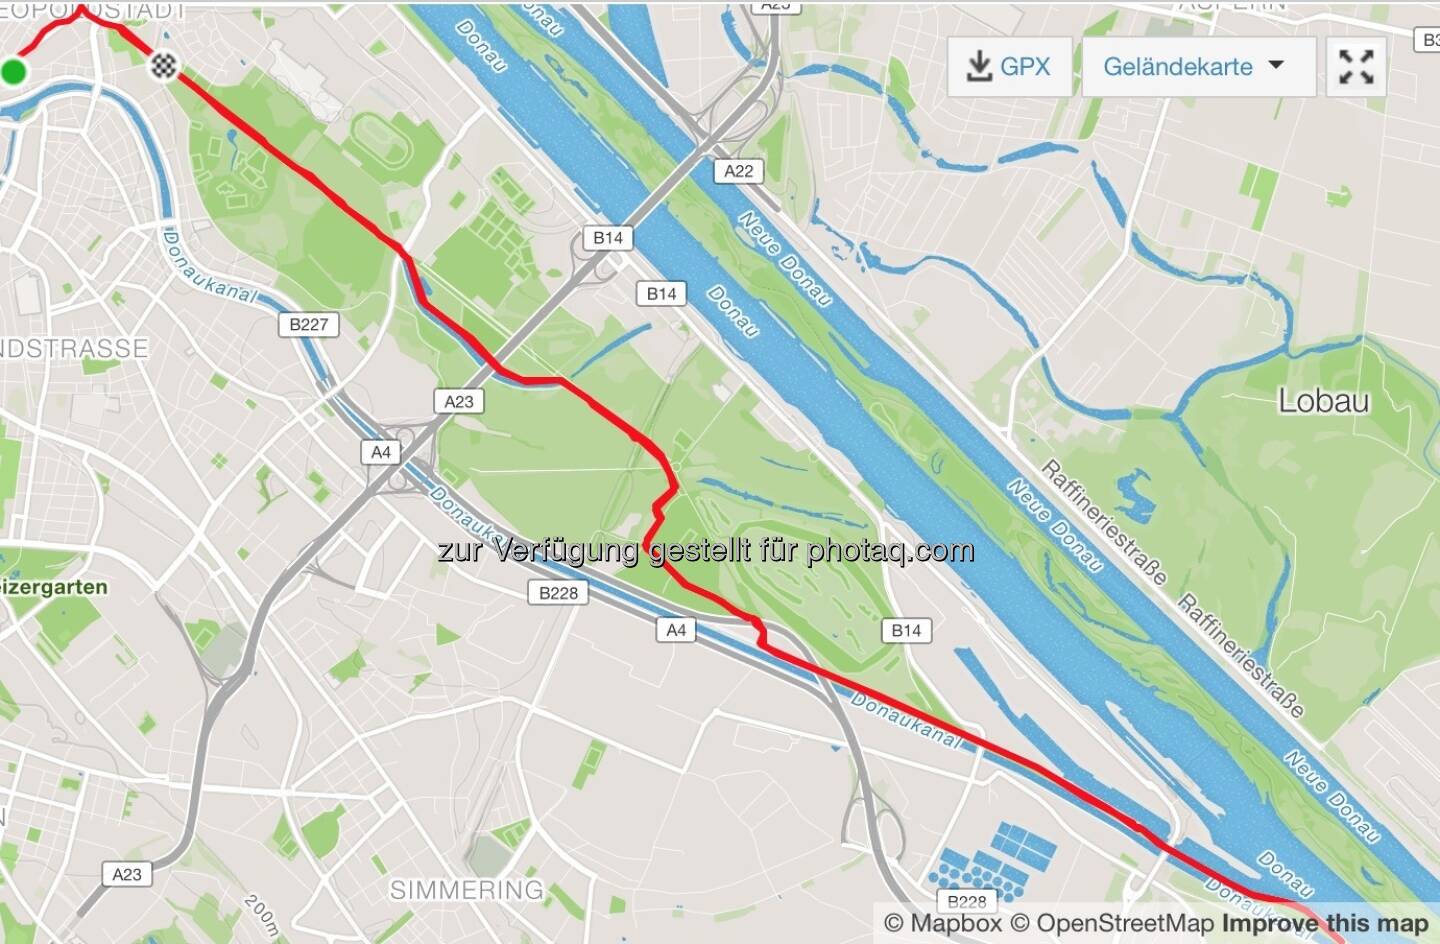
Task: Click the green start point marker
Action: pos(13,72)
